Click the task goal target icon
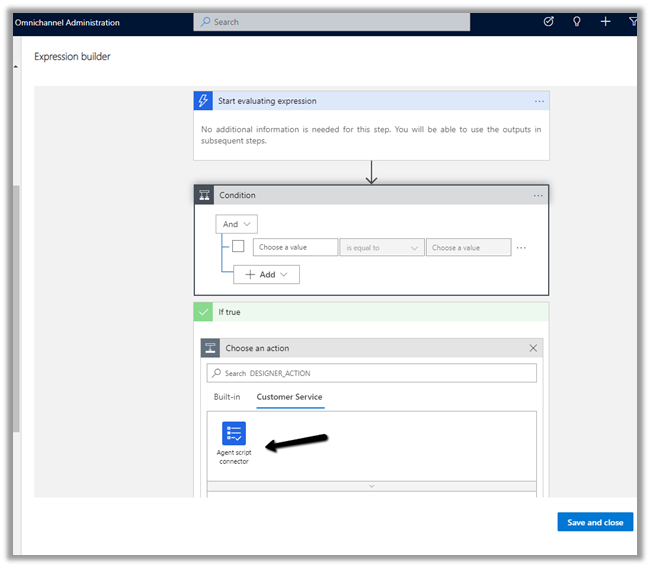650x568 pixels. [548, 21]
